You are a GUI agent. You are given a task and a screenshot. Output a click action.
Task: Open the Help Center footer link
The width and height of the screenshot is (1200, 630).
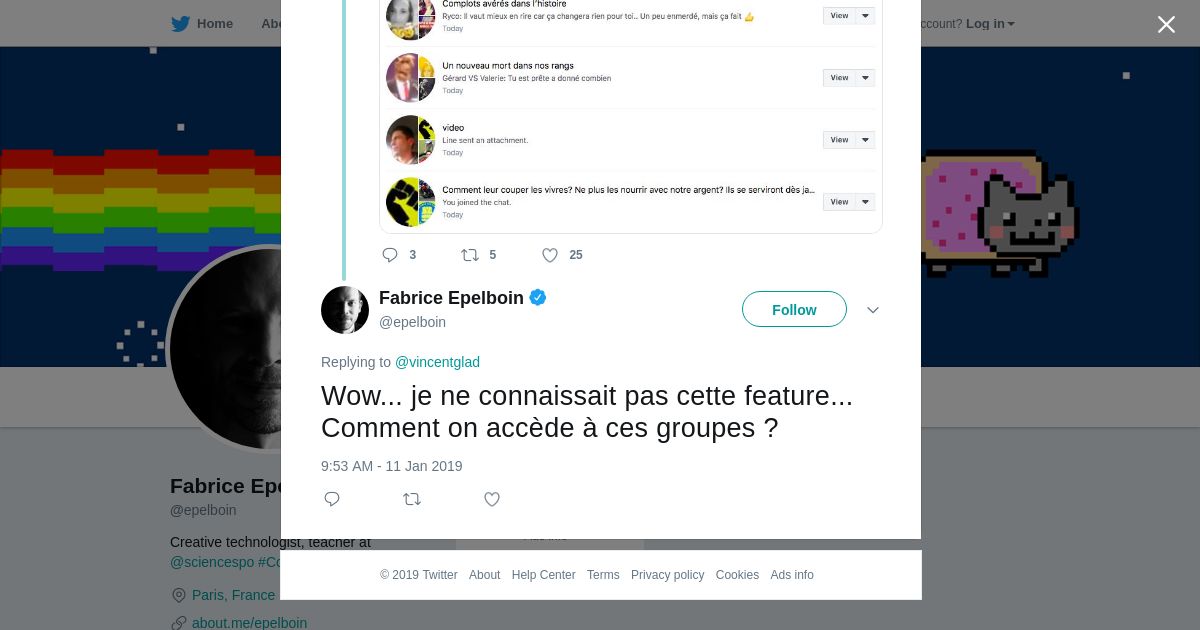(543, 575)
